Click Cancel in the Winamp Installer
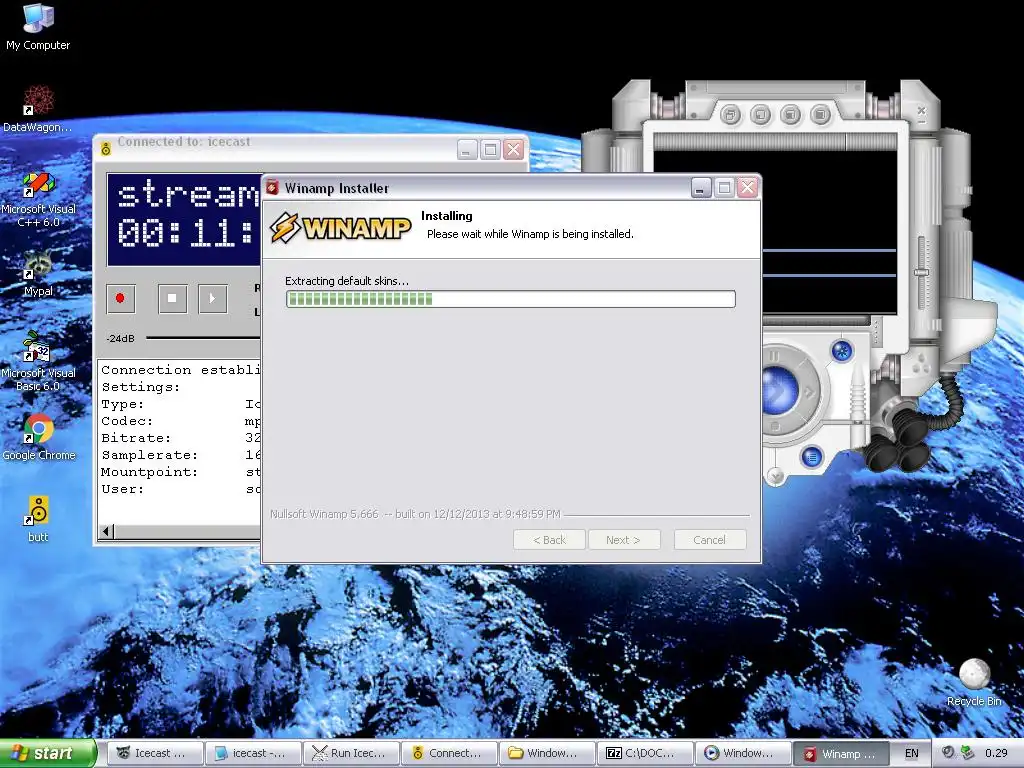The width and height of the screenshot is (1024, 768). tap(710, 539)
